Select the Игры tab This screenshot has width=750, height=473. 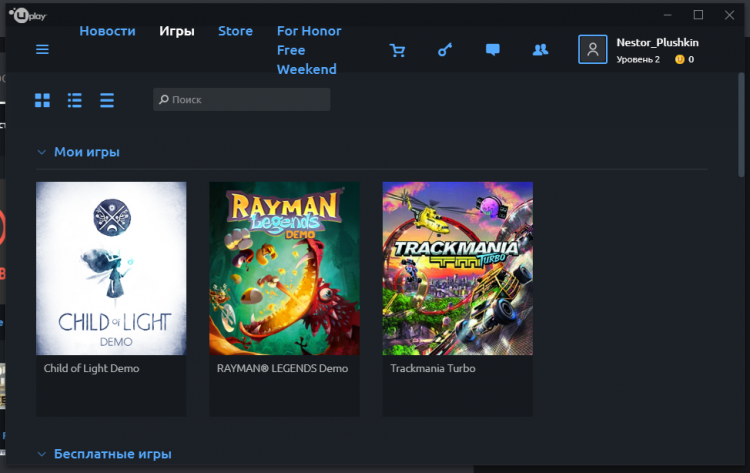[x=176, y=31]
